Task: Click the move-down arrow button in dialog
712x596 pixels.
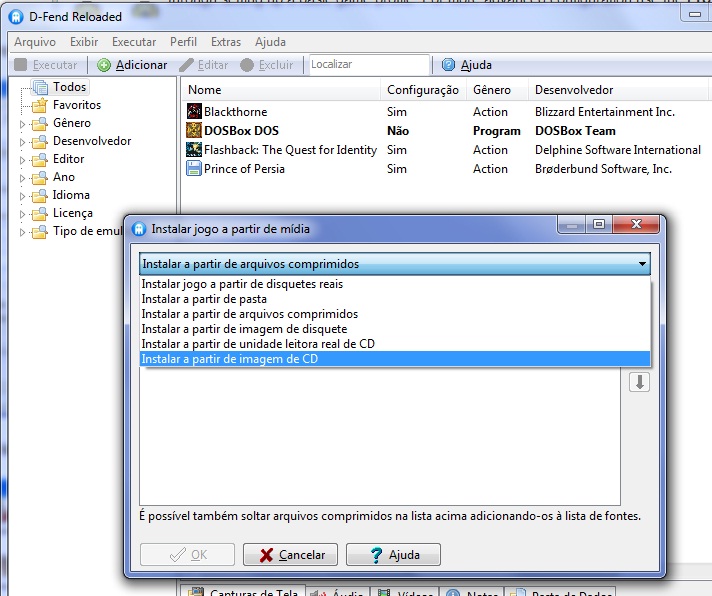Action: pyautogui.click(x=639, y=382)
